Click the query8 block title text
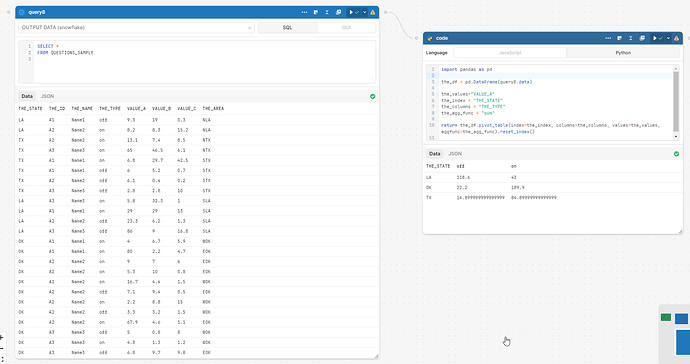This screenshot has width=690, height=364. point(37,12)
